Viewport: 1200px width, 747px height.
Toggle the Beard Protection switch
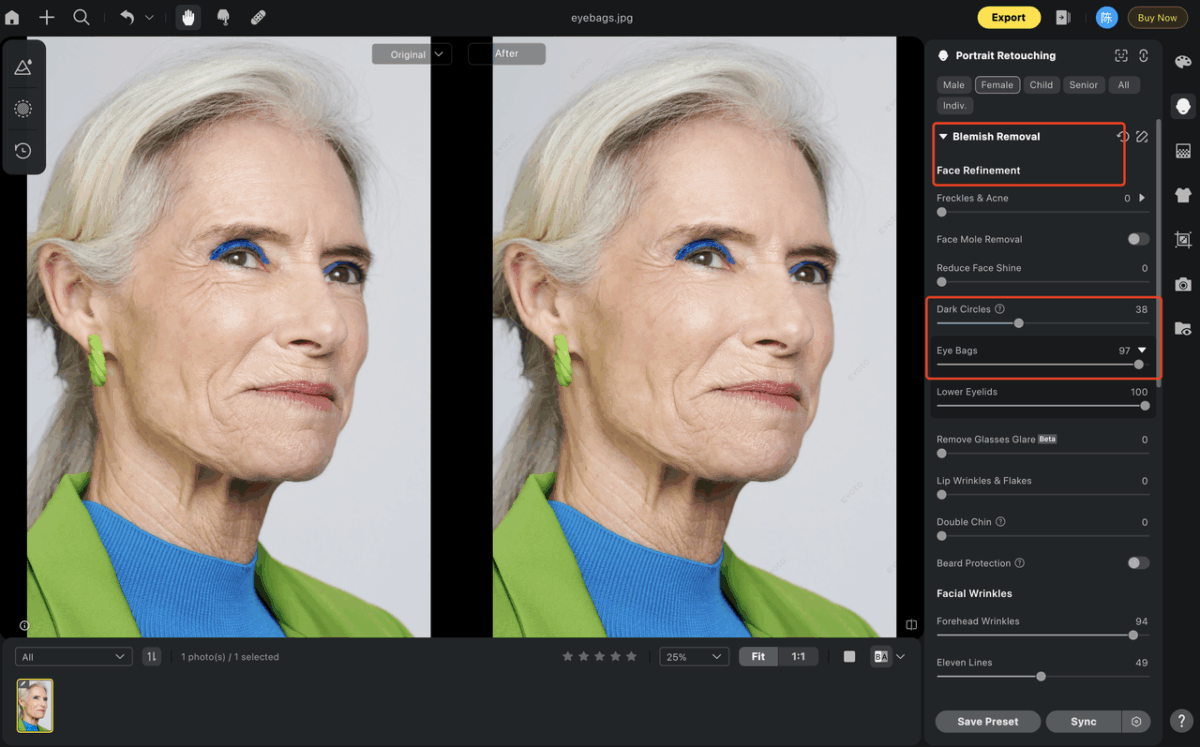pyautogui.click(x=1138, y=563)
